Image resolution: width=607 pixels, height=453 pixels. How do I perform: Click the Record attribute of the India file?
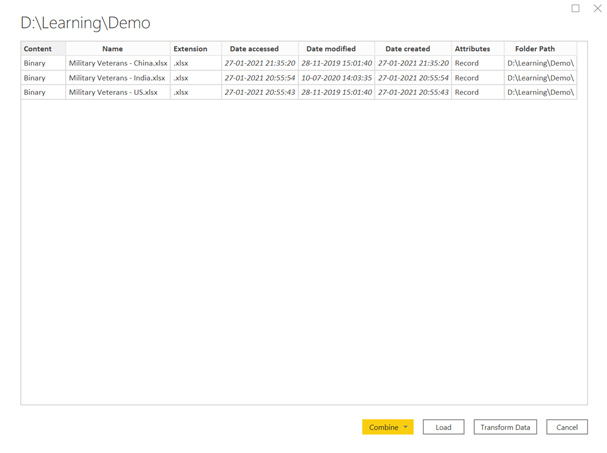click(x=467, y=78)
